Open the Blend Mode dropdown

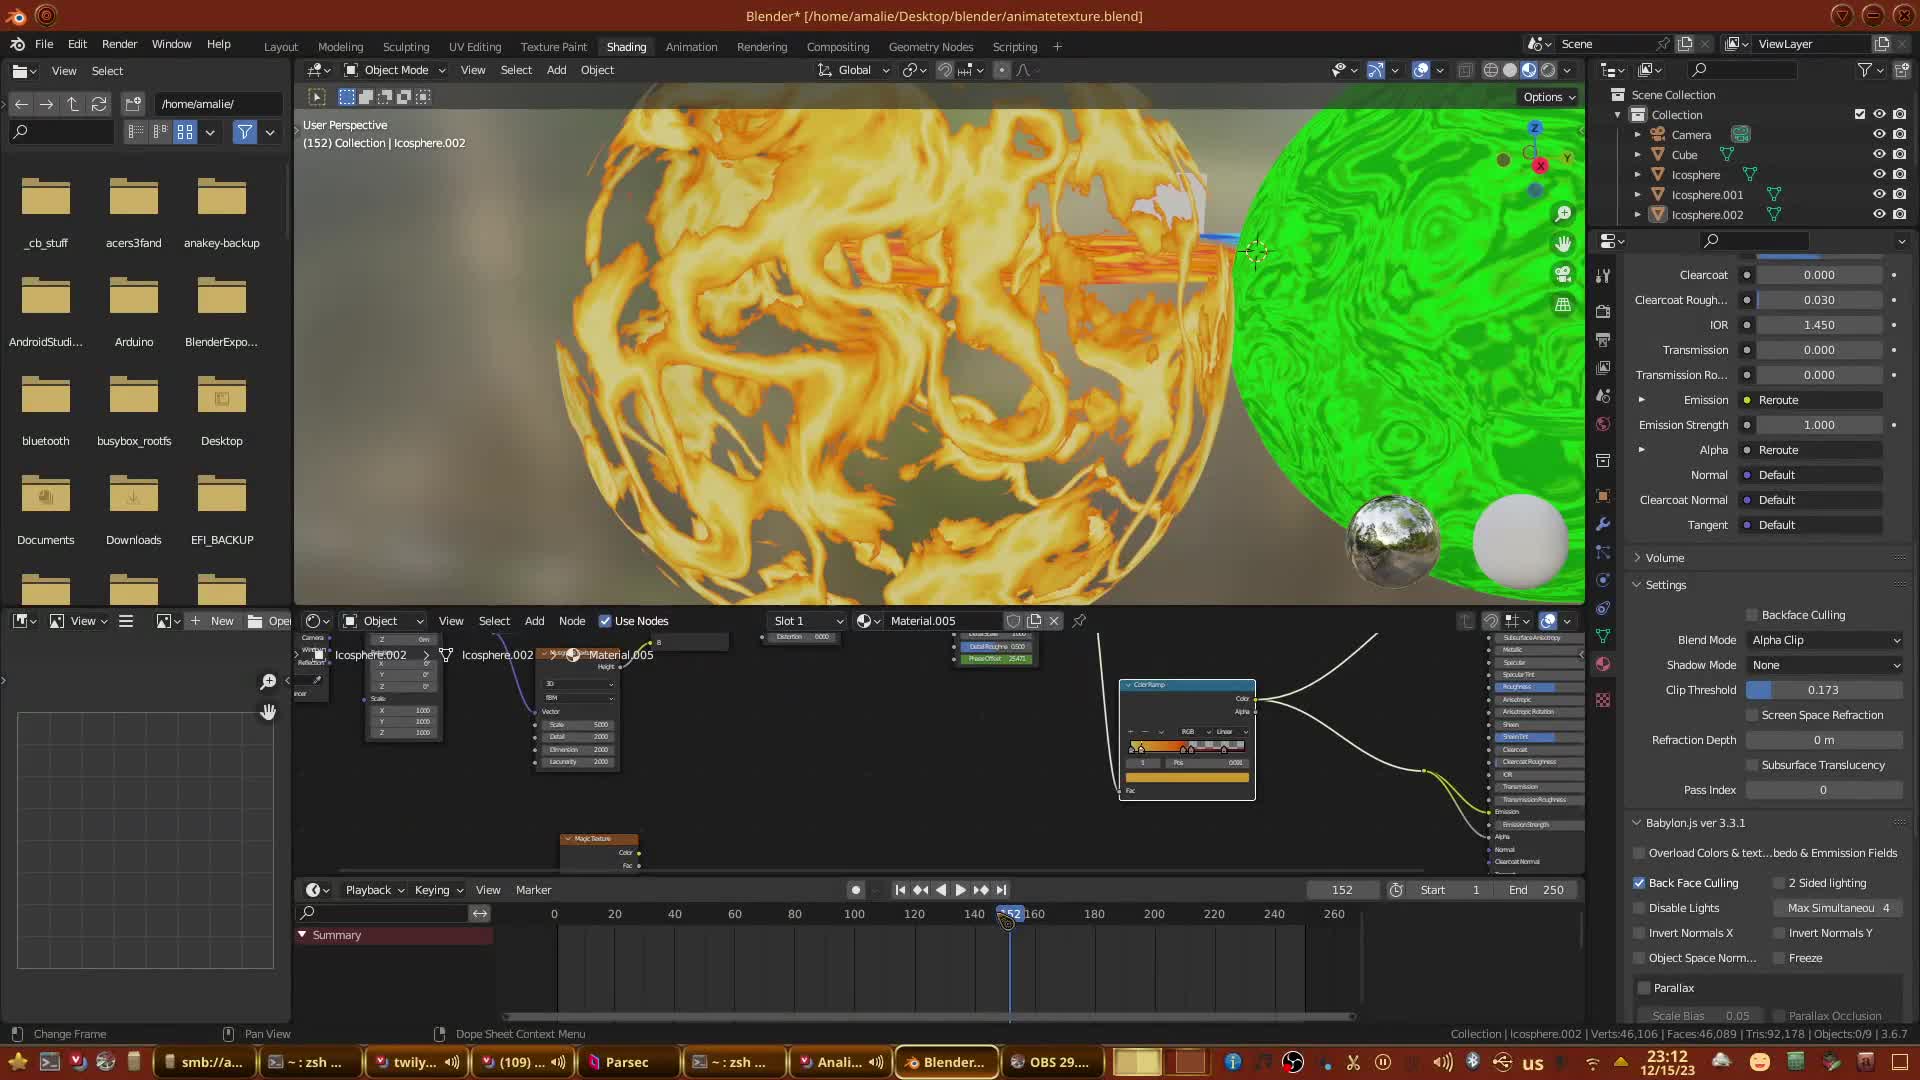pyautogui.click(x=1825, y=640)
